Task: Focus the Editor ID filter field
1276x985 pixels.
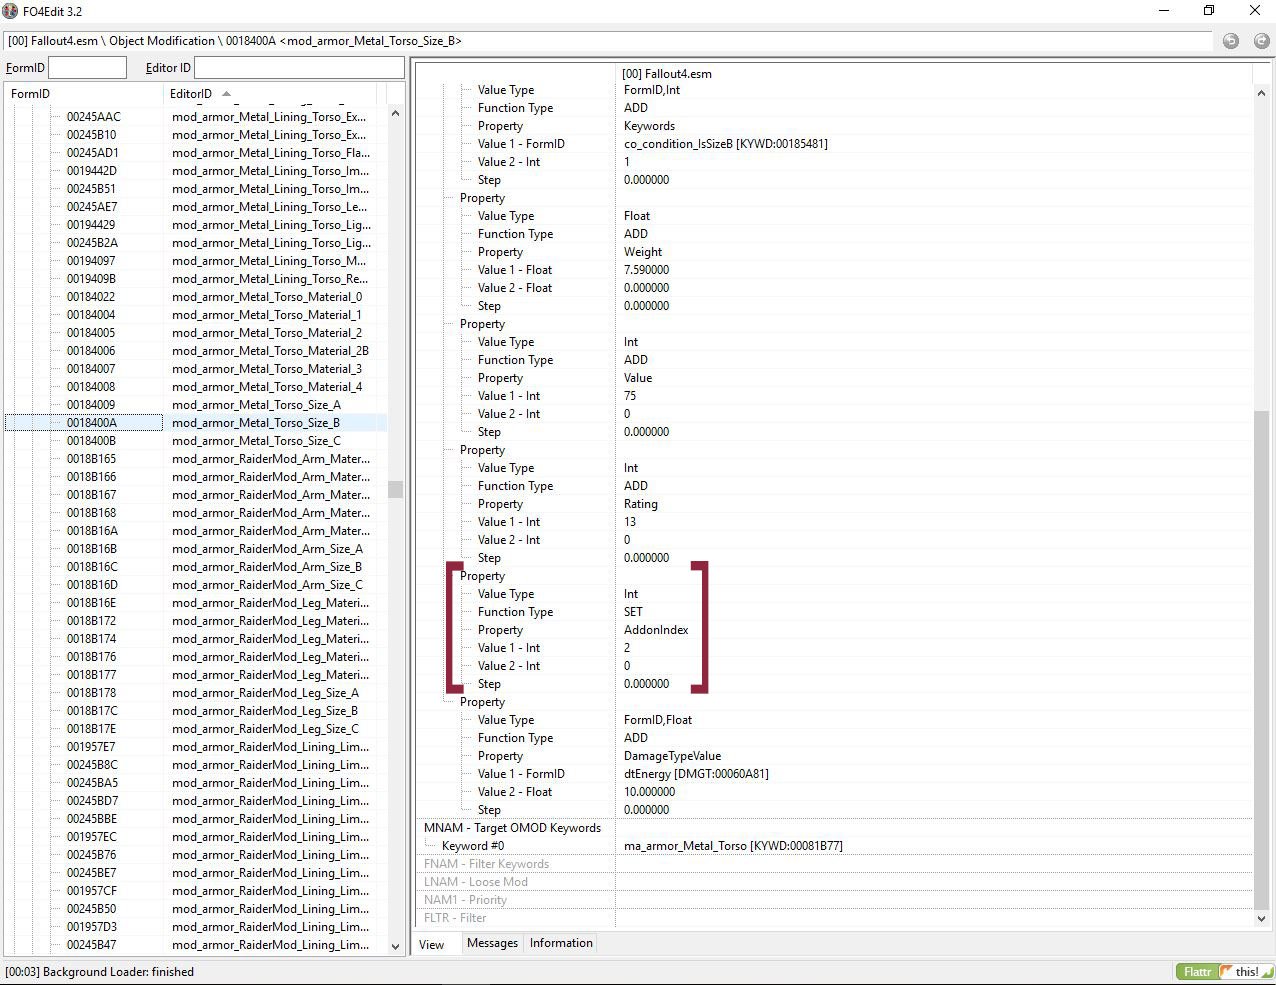Action: 299,68
